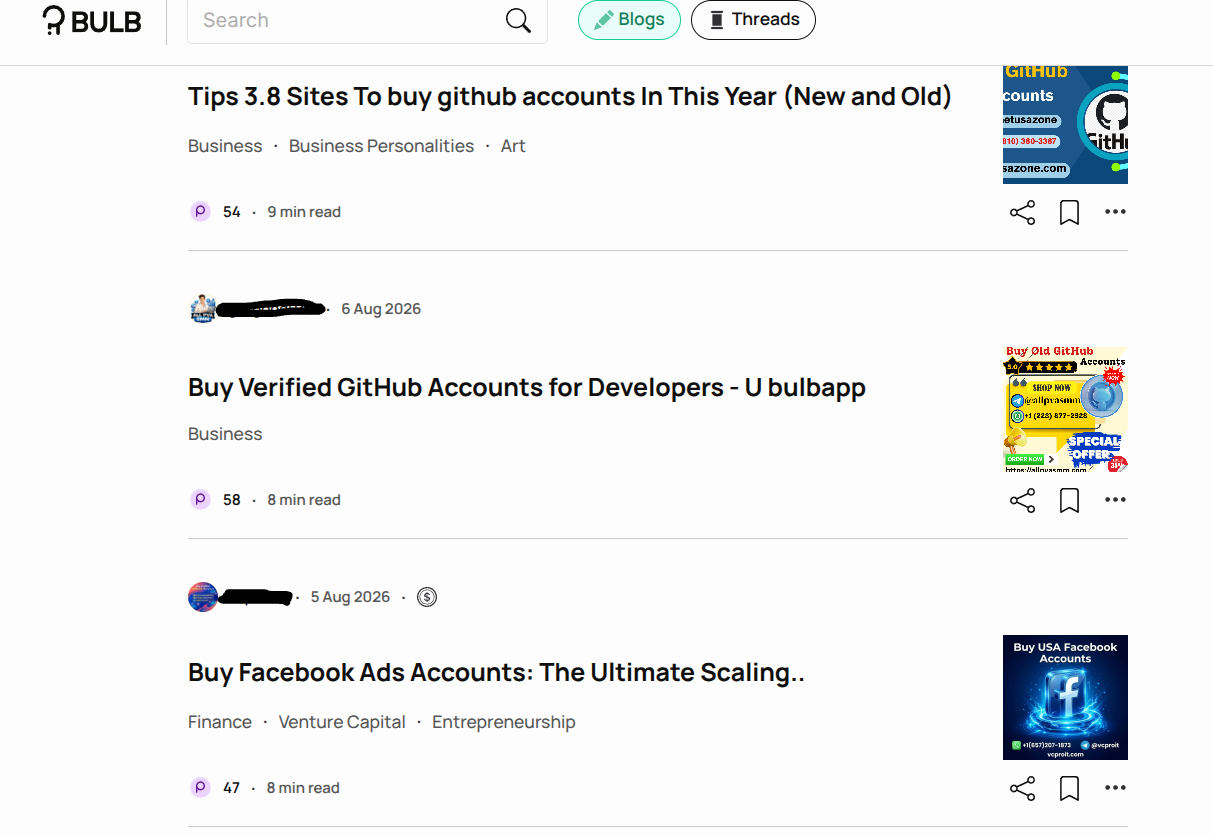This screenshot has width=1213, height=834.
Task: Select the Entrepreneurship tag
Action: 504,722
